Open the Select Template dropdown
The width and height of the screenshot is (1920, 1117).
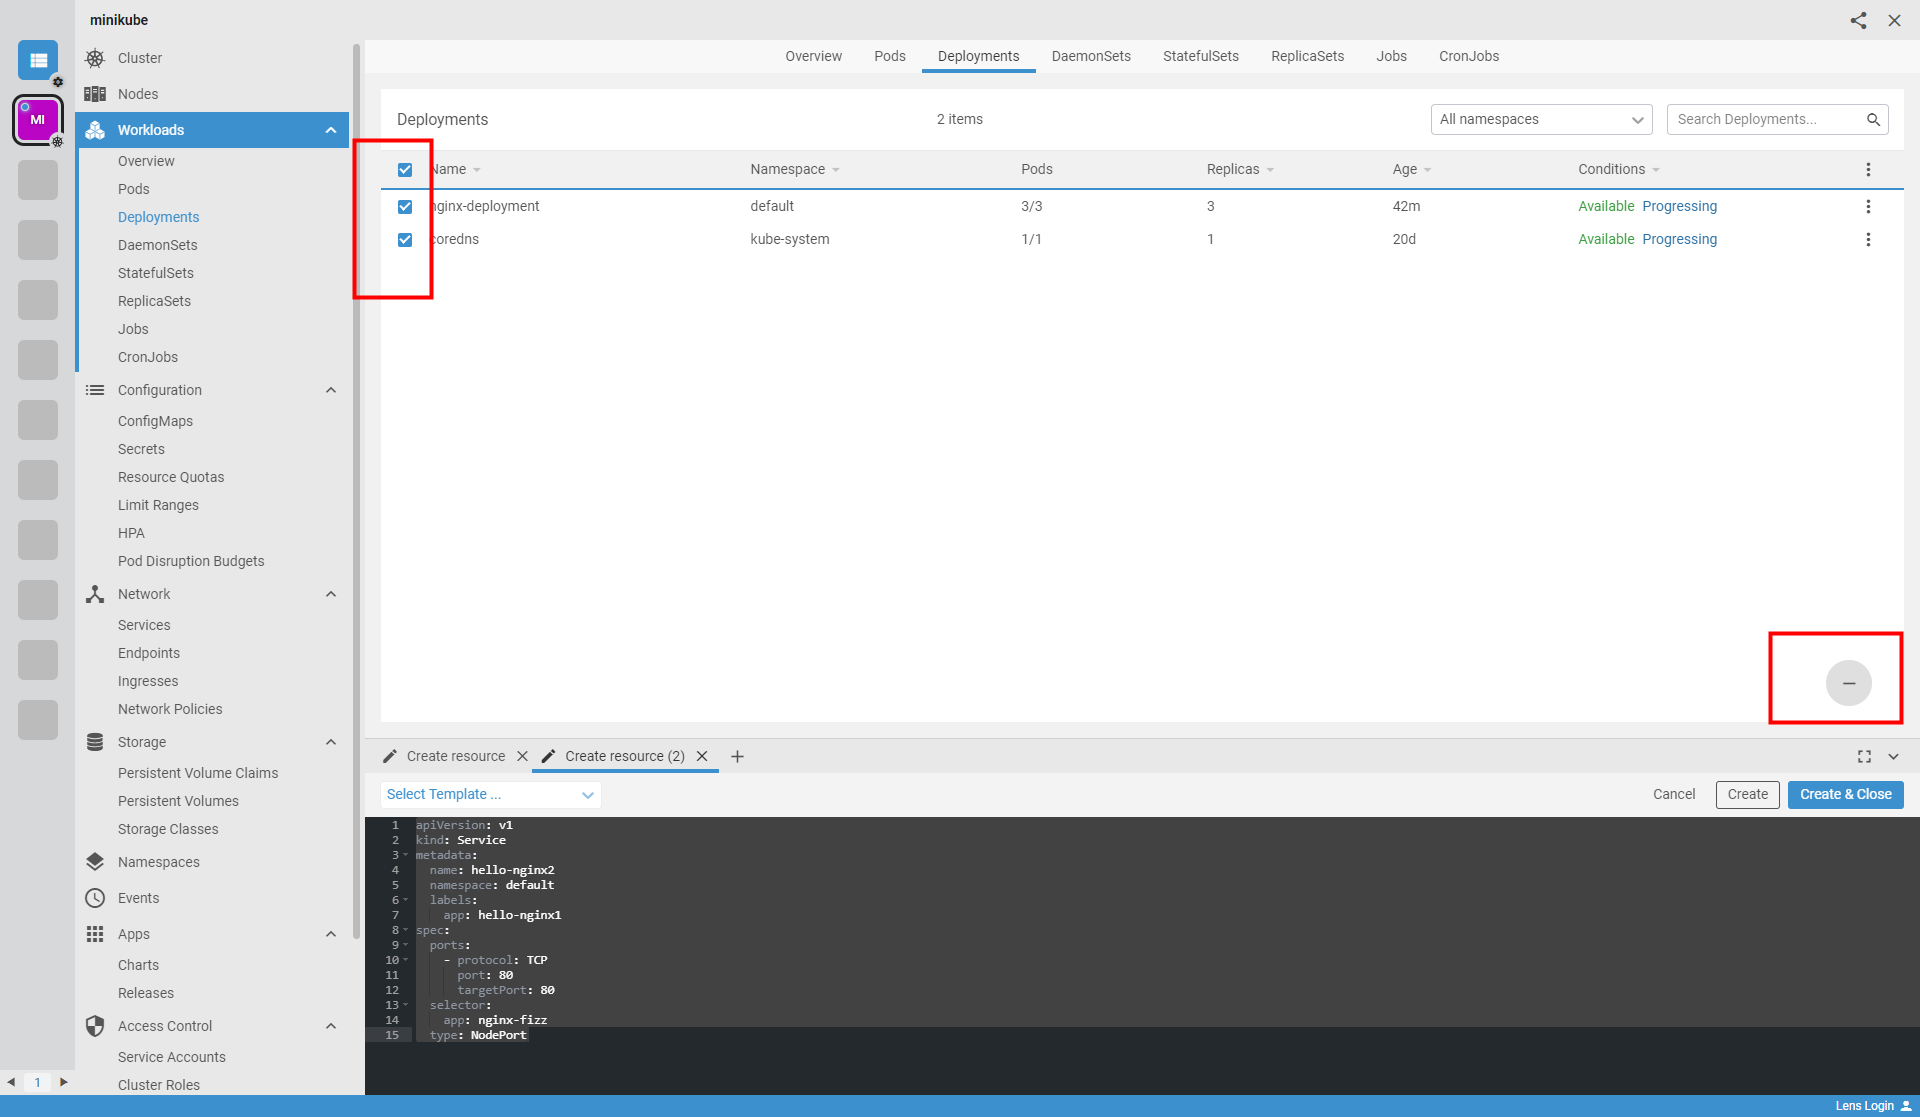point(490,794)
